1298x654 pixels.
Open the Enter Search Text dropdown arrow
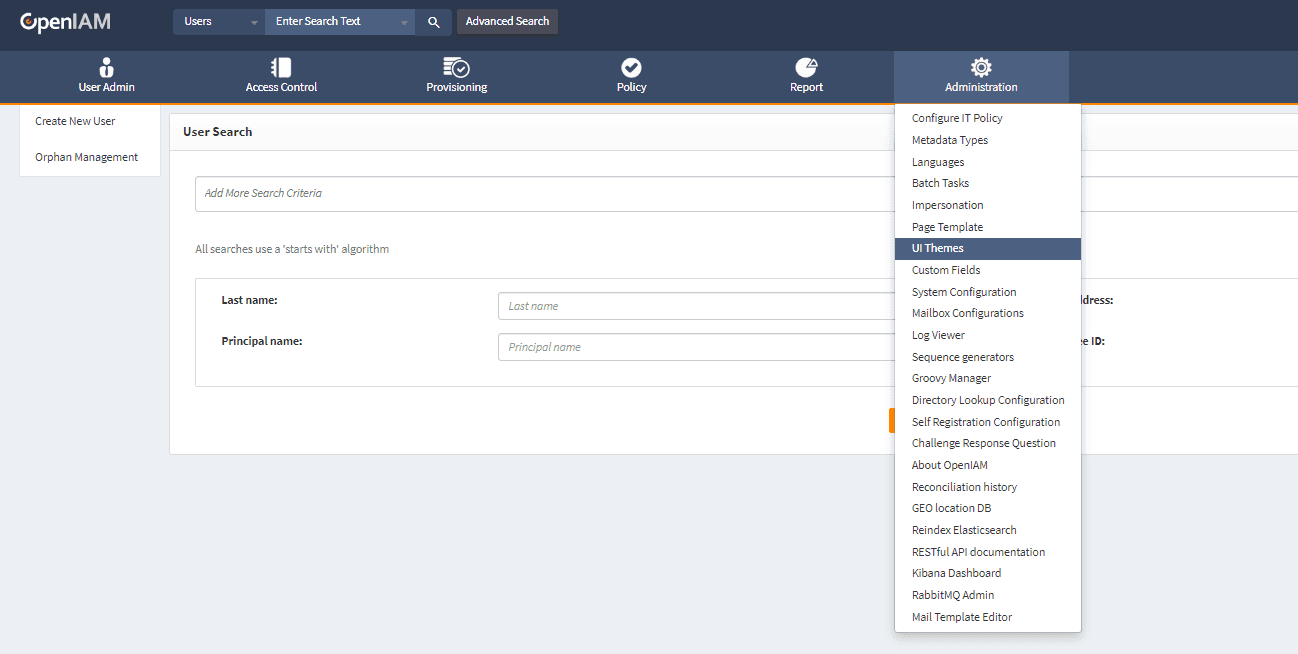(403, 22)
